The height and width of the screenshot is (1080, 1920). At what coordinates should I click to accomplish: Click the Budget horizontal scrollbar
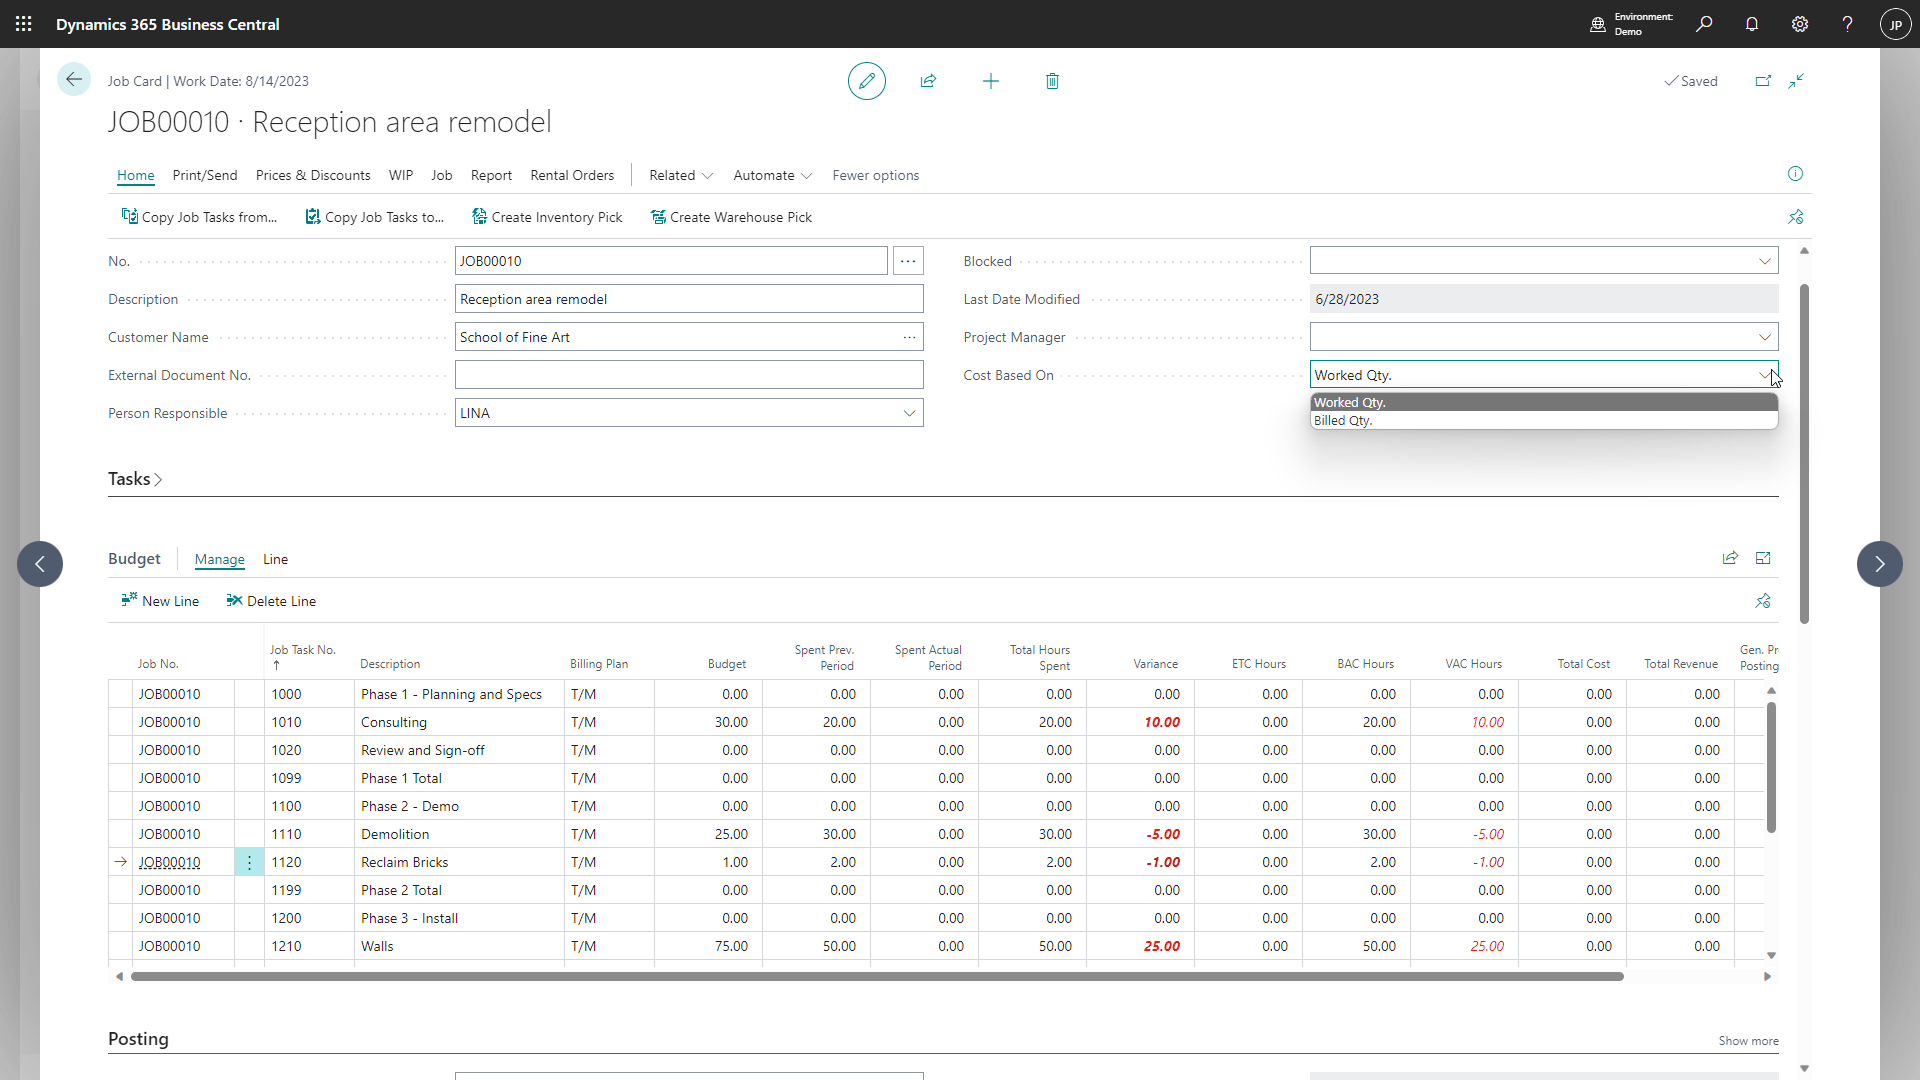coord(877,976)
